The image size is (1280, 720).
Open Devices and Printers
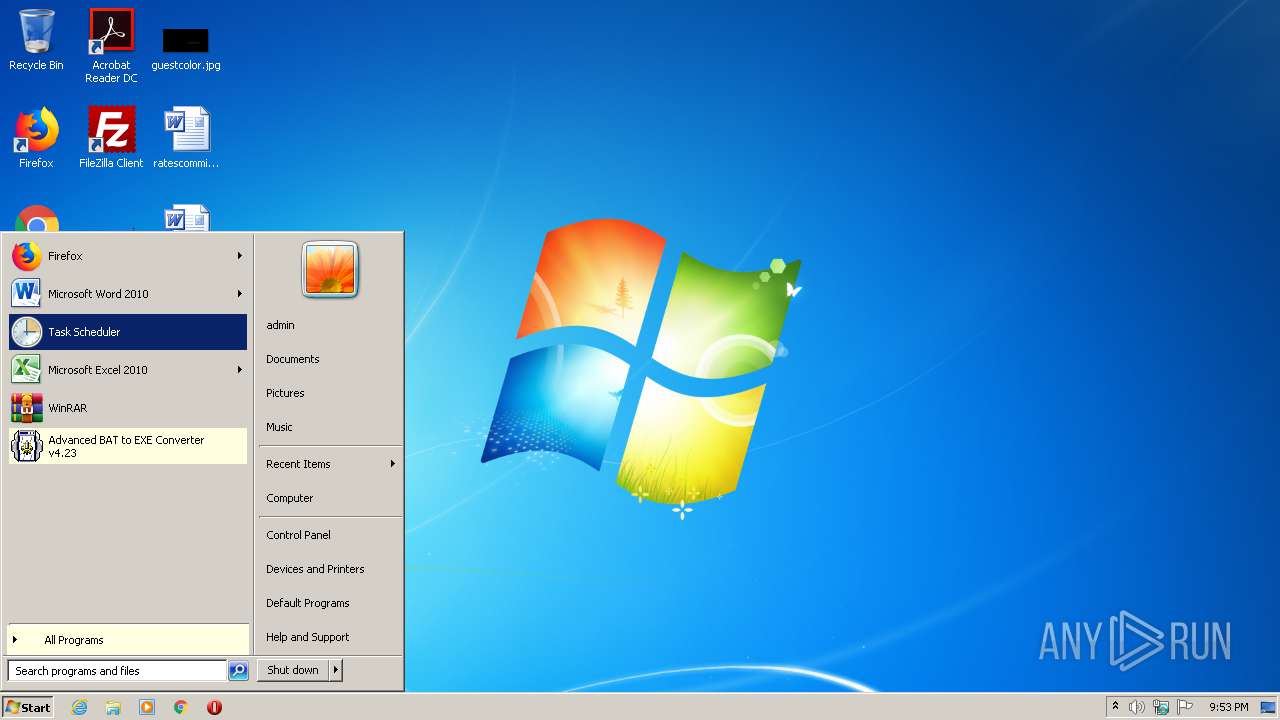[315, 569]
